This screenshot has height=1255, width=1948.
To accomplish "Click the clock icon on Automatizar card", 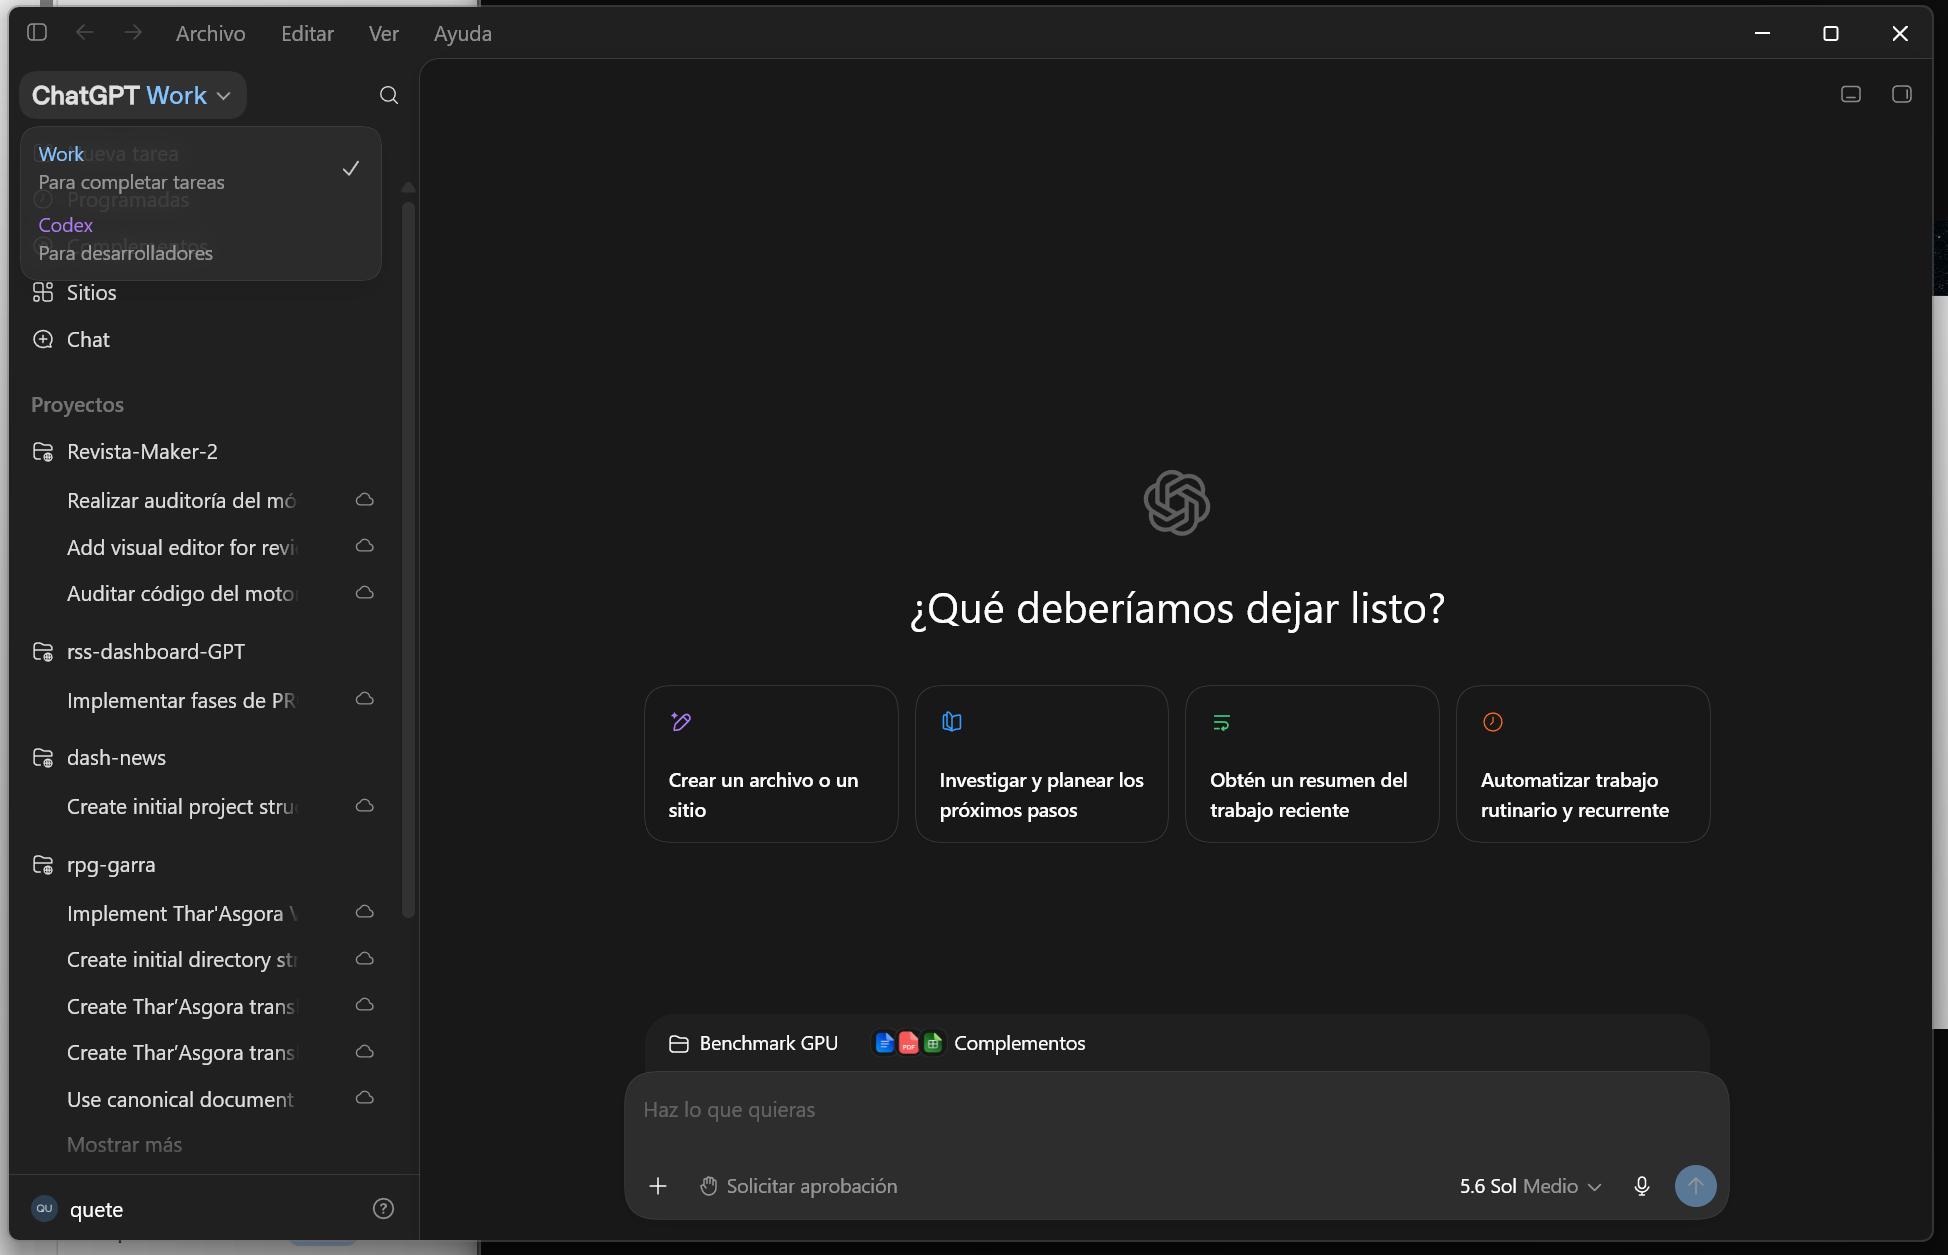I will click(1493, 722).
